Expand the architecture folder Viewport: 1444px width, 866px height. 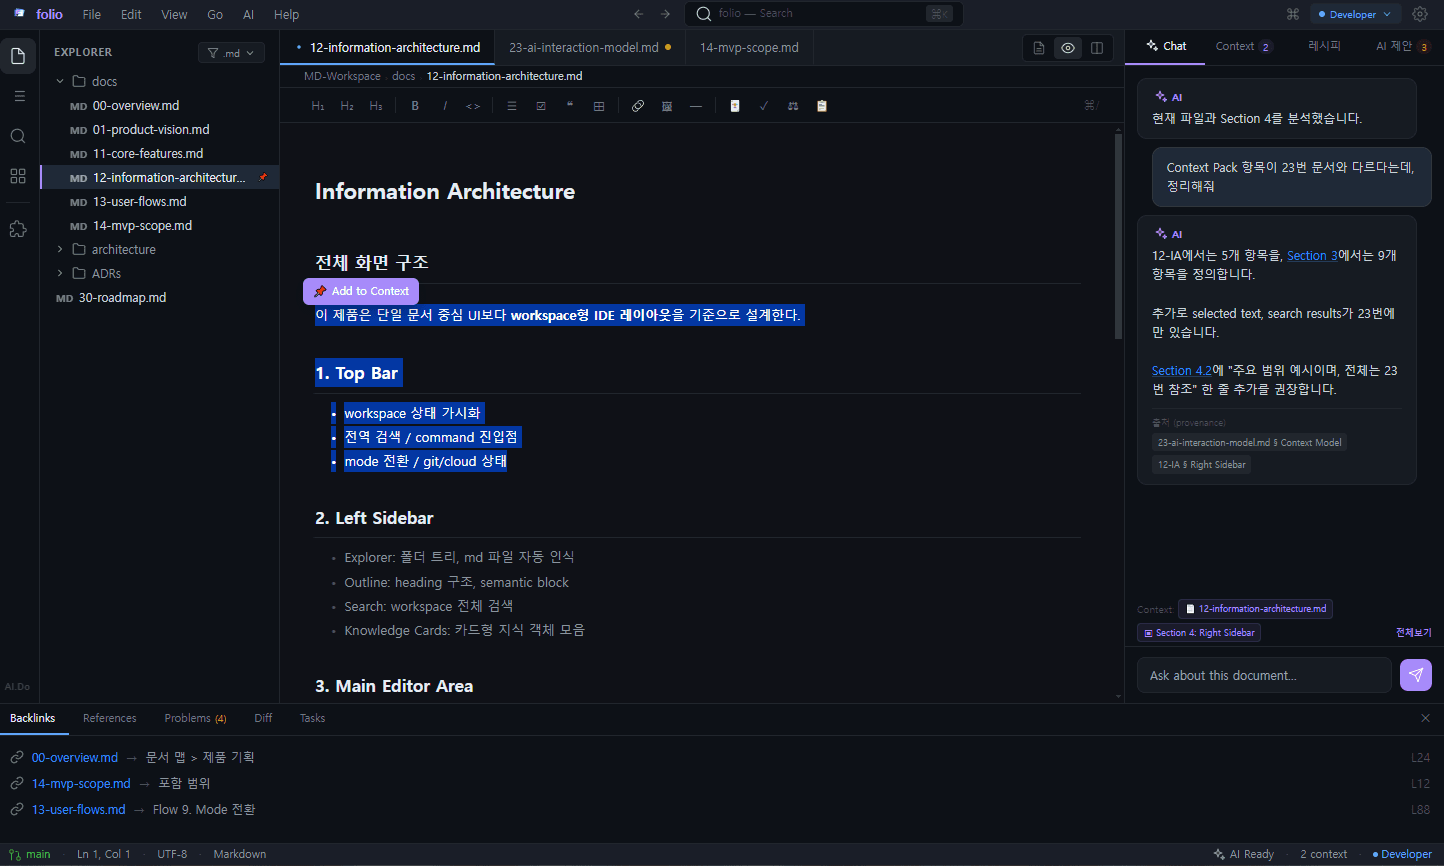click(123, 249)
